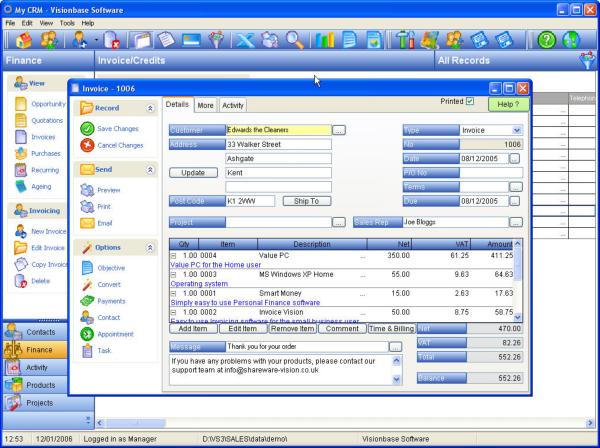Open the View menu
600x448 pixels.
pyautogui.click(x=46, y=23)
